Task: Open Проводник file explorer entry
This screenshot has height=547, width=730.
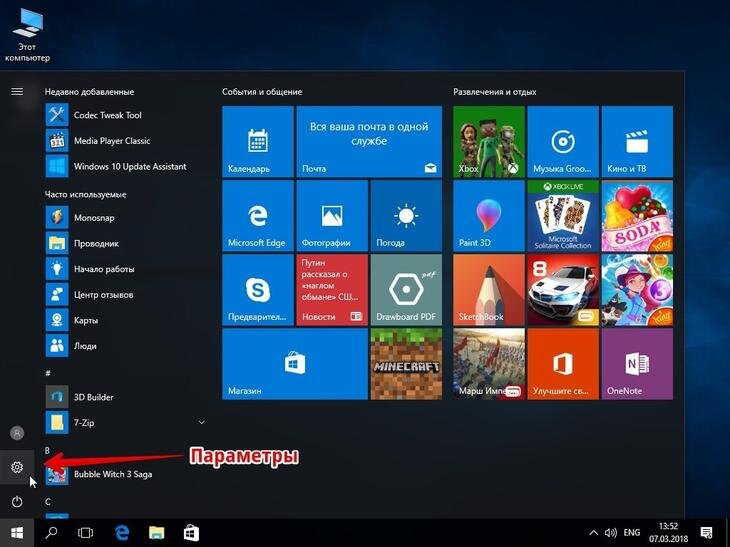Action: point(125,243)
